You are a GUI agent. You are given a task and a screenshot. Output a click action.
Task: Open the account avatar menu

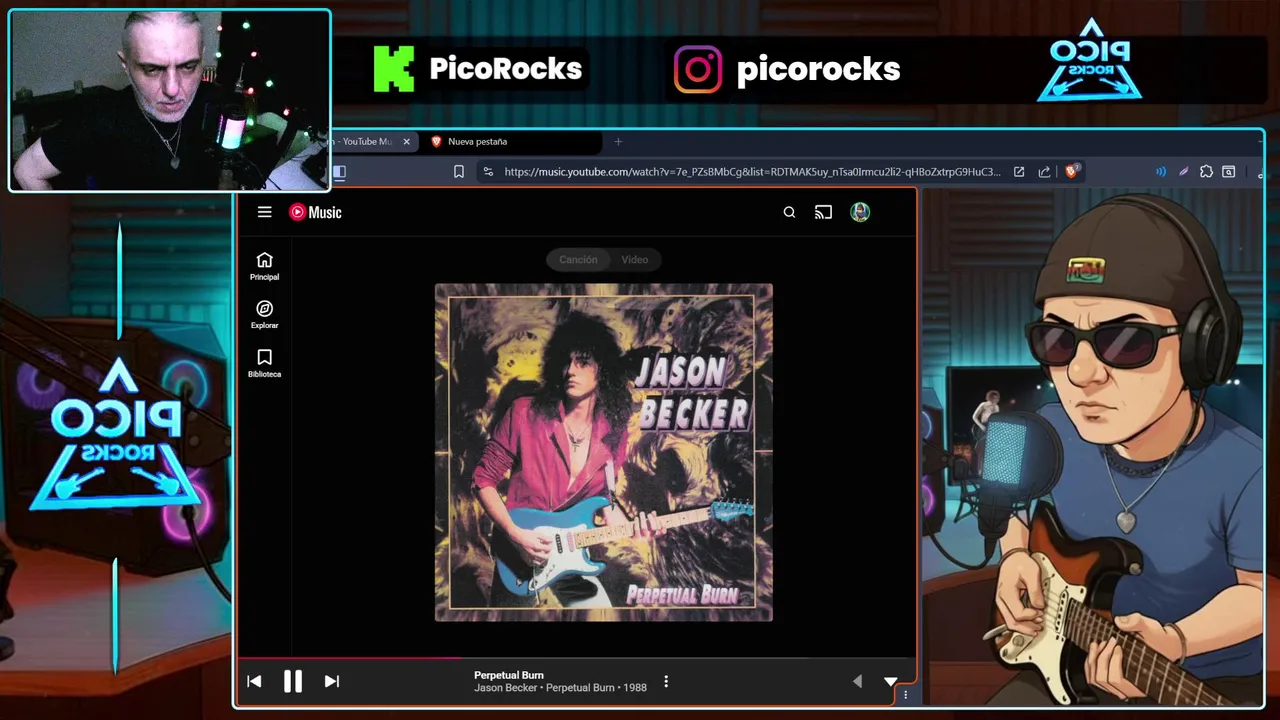click(x=860, y=212)
